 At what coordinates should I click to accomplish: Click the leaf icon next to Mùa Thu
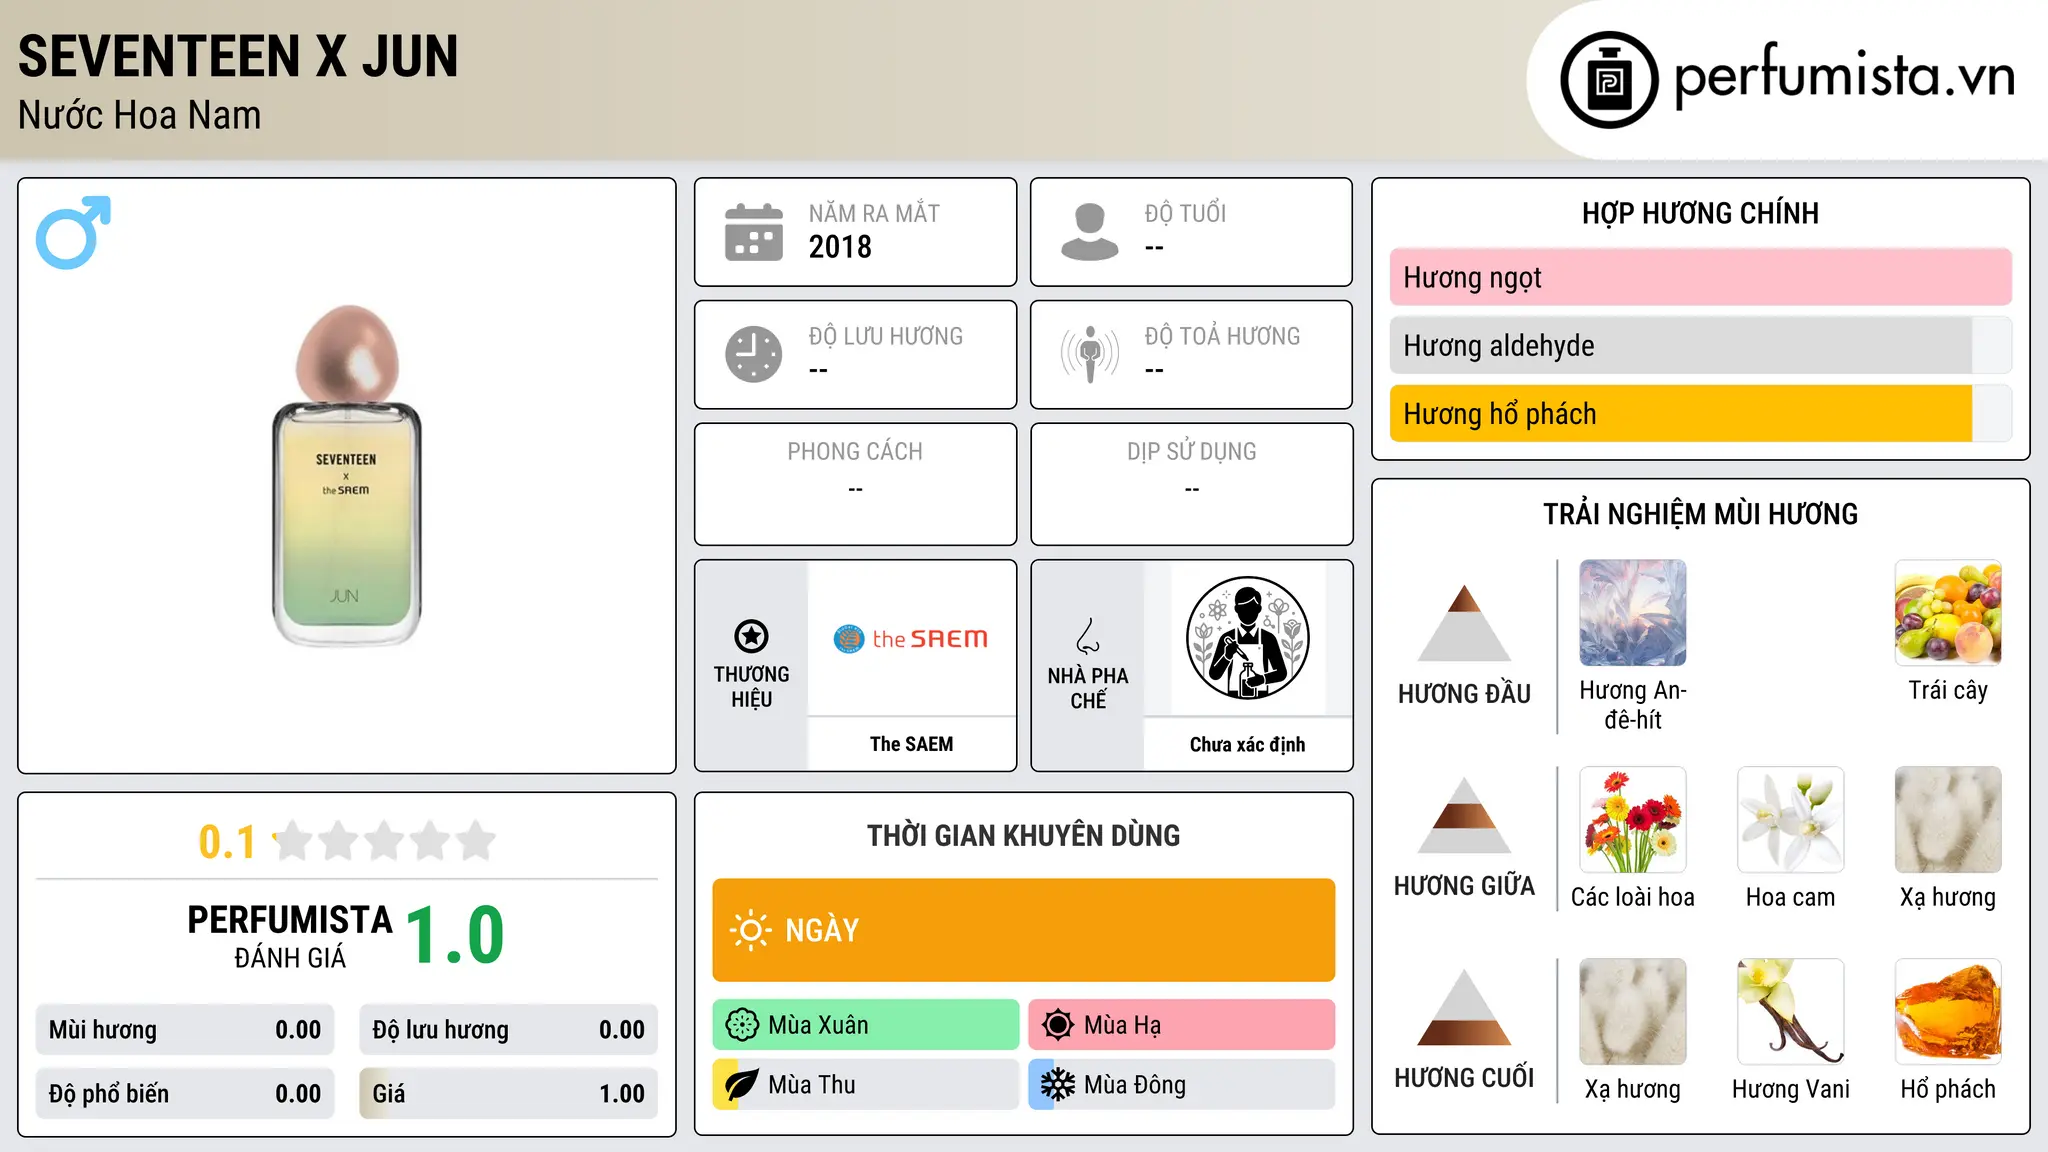742,1085
